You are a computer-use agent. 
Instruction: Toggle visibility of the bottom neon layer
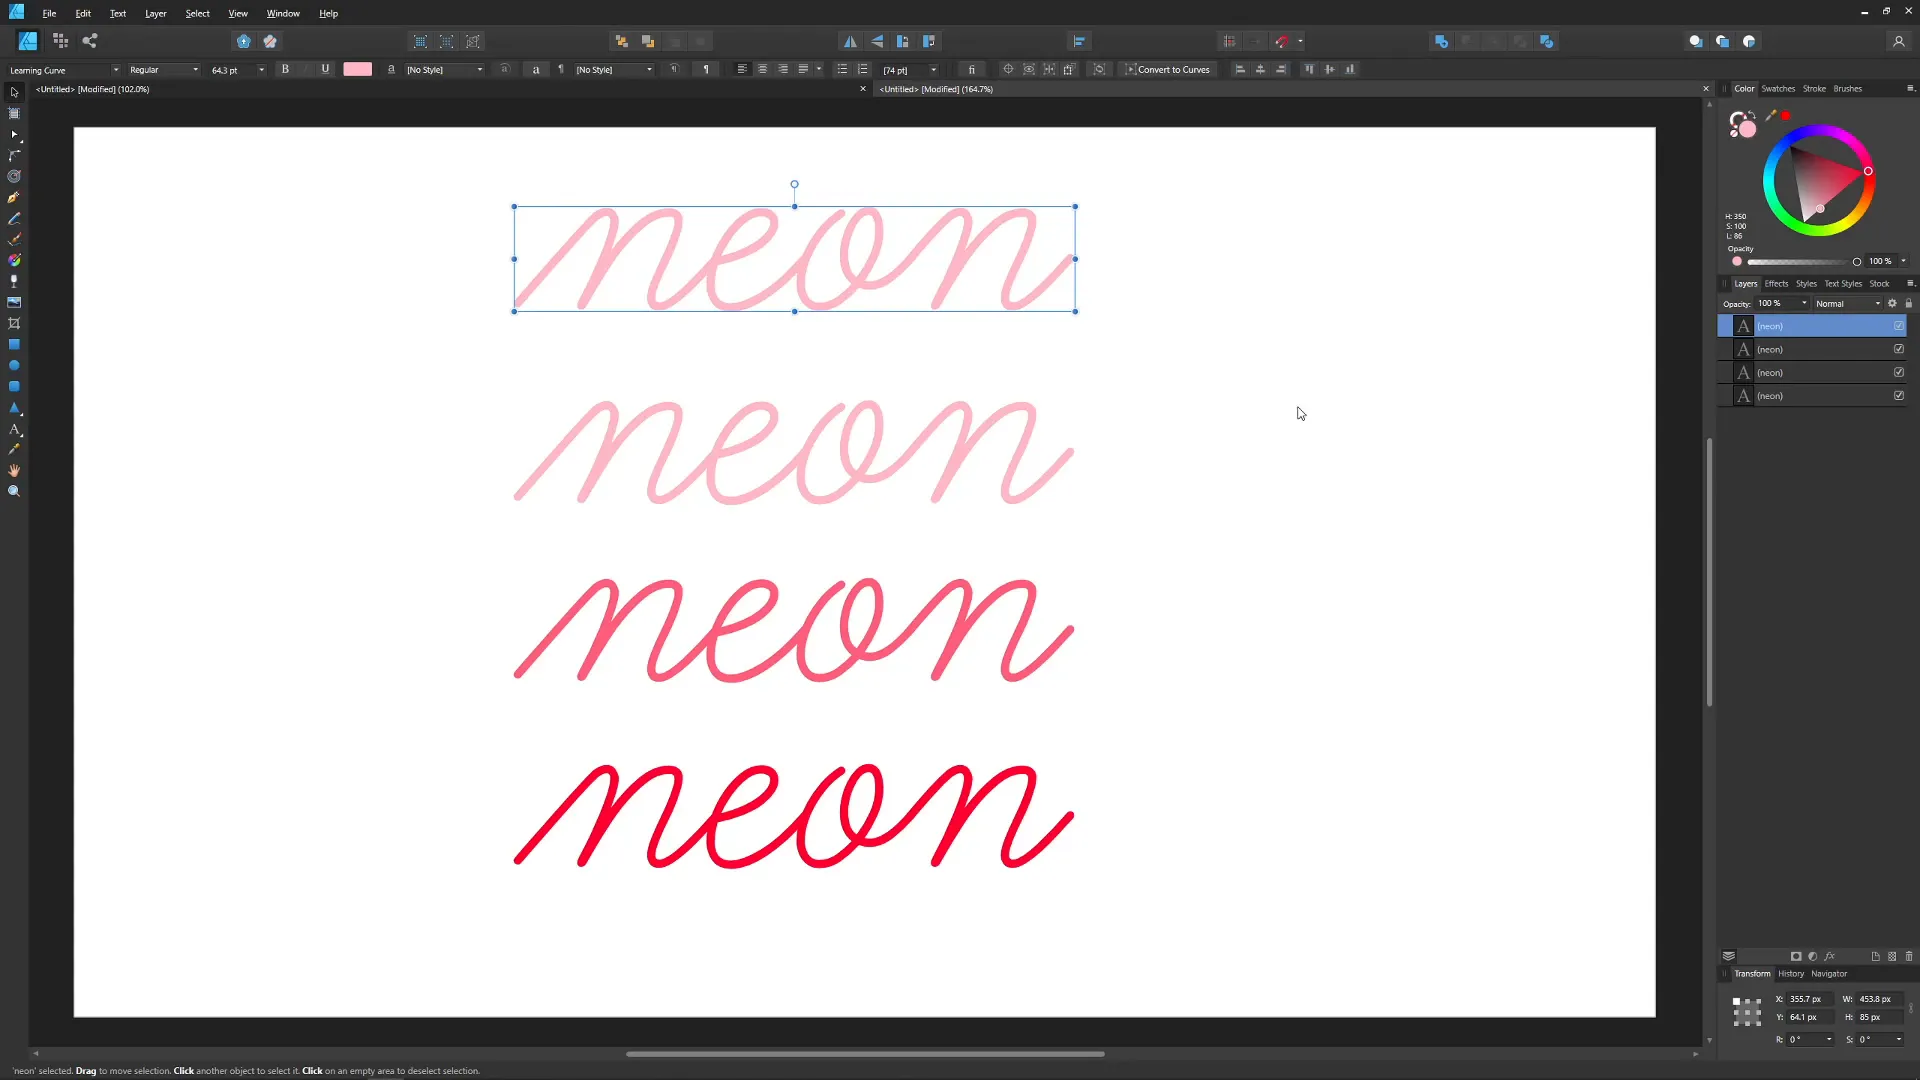coord(1898,395)
